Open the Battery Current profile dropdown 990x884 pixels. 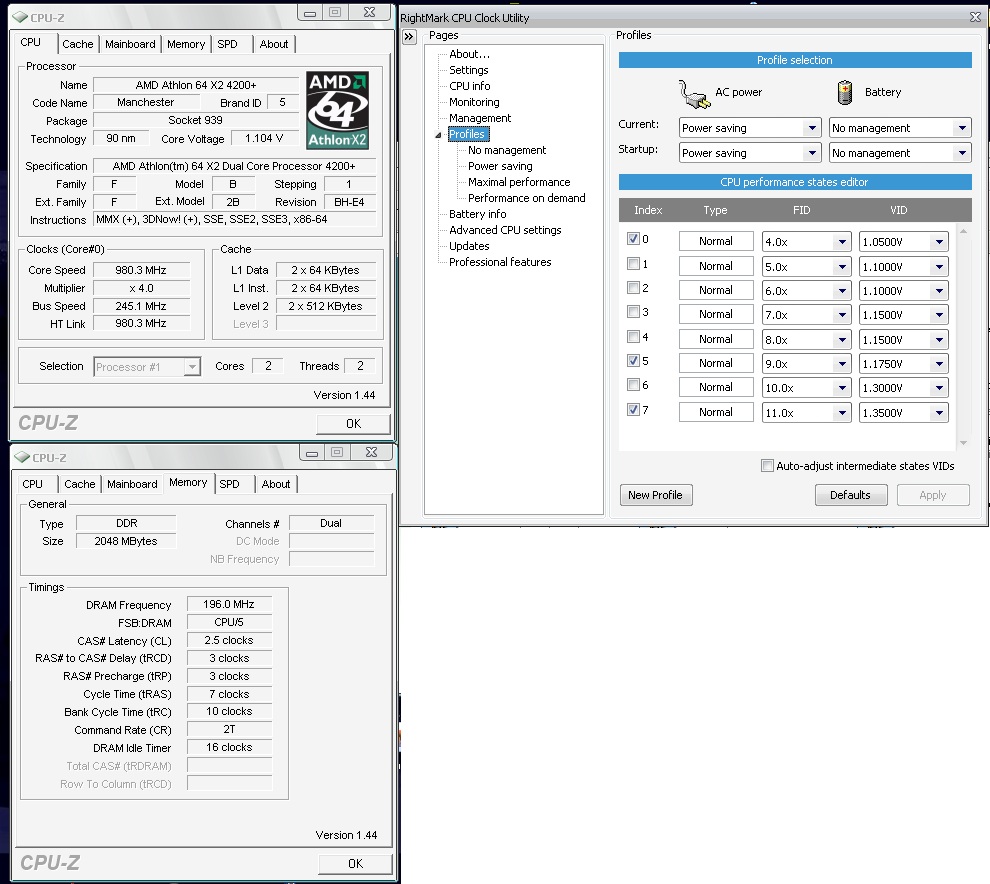pos(900,128)
